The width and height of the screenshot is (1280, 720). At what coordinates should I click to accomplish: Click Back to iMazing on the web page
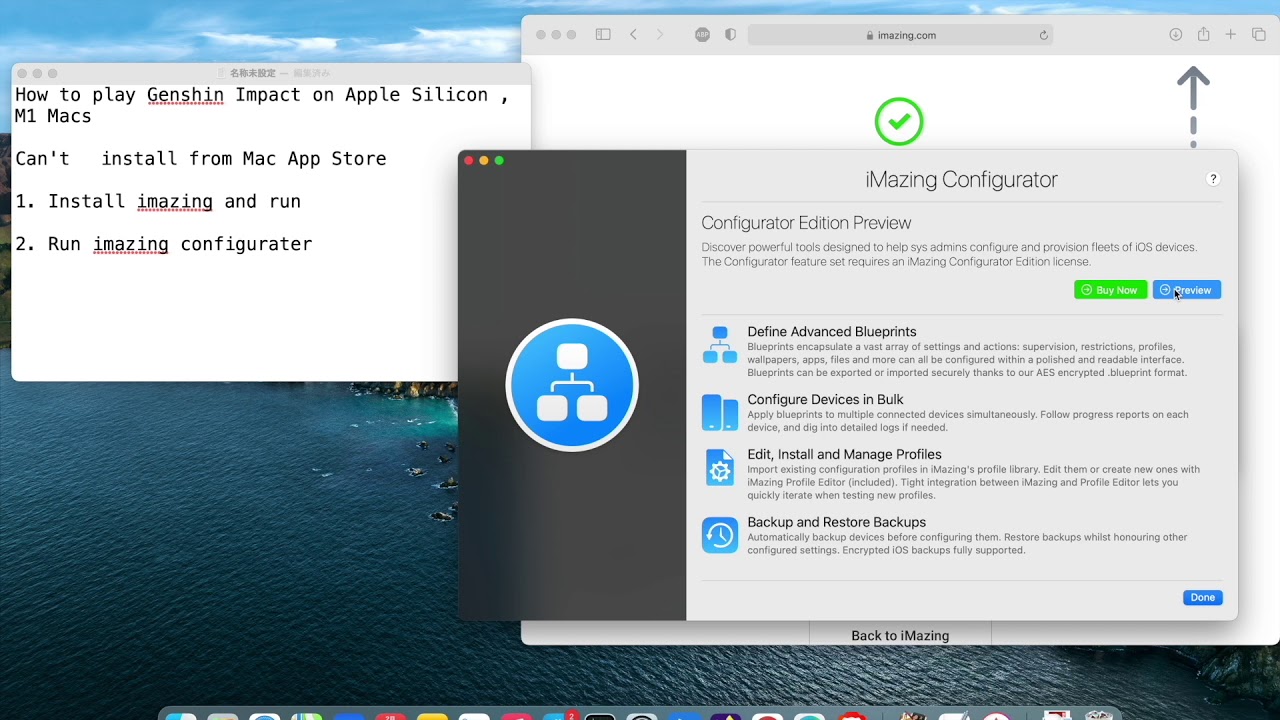(x=900, y=635)
